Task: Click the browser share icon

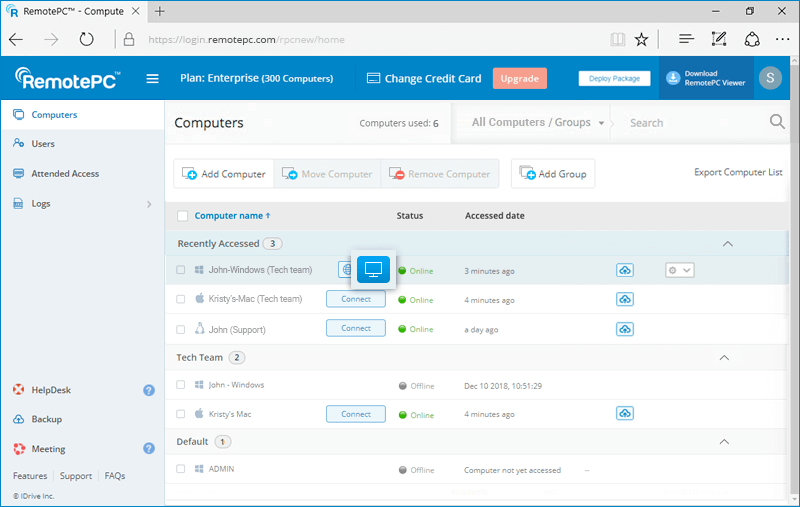Action: click(x=752, y=39)
